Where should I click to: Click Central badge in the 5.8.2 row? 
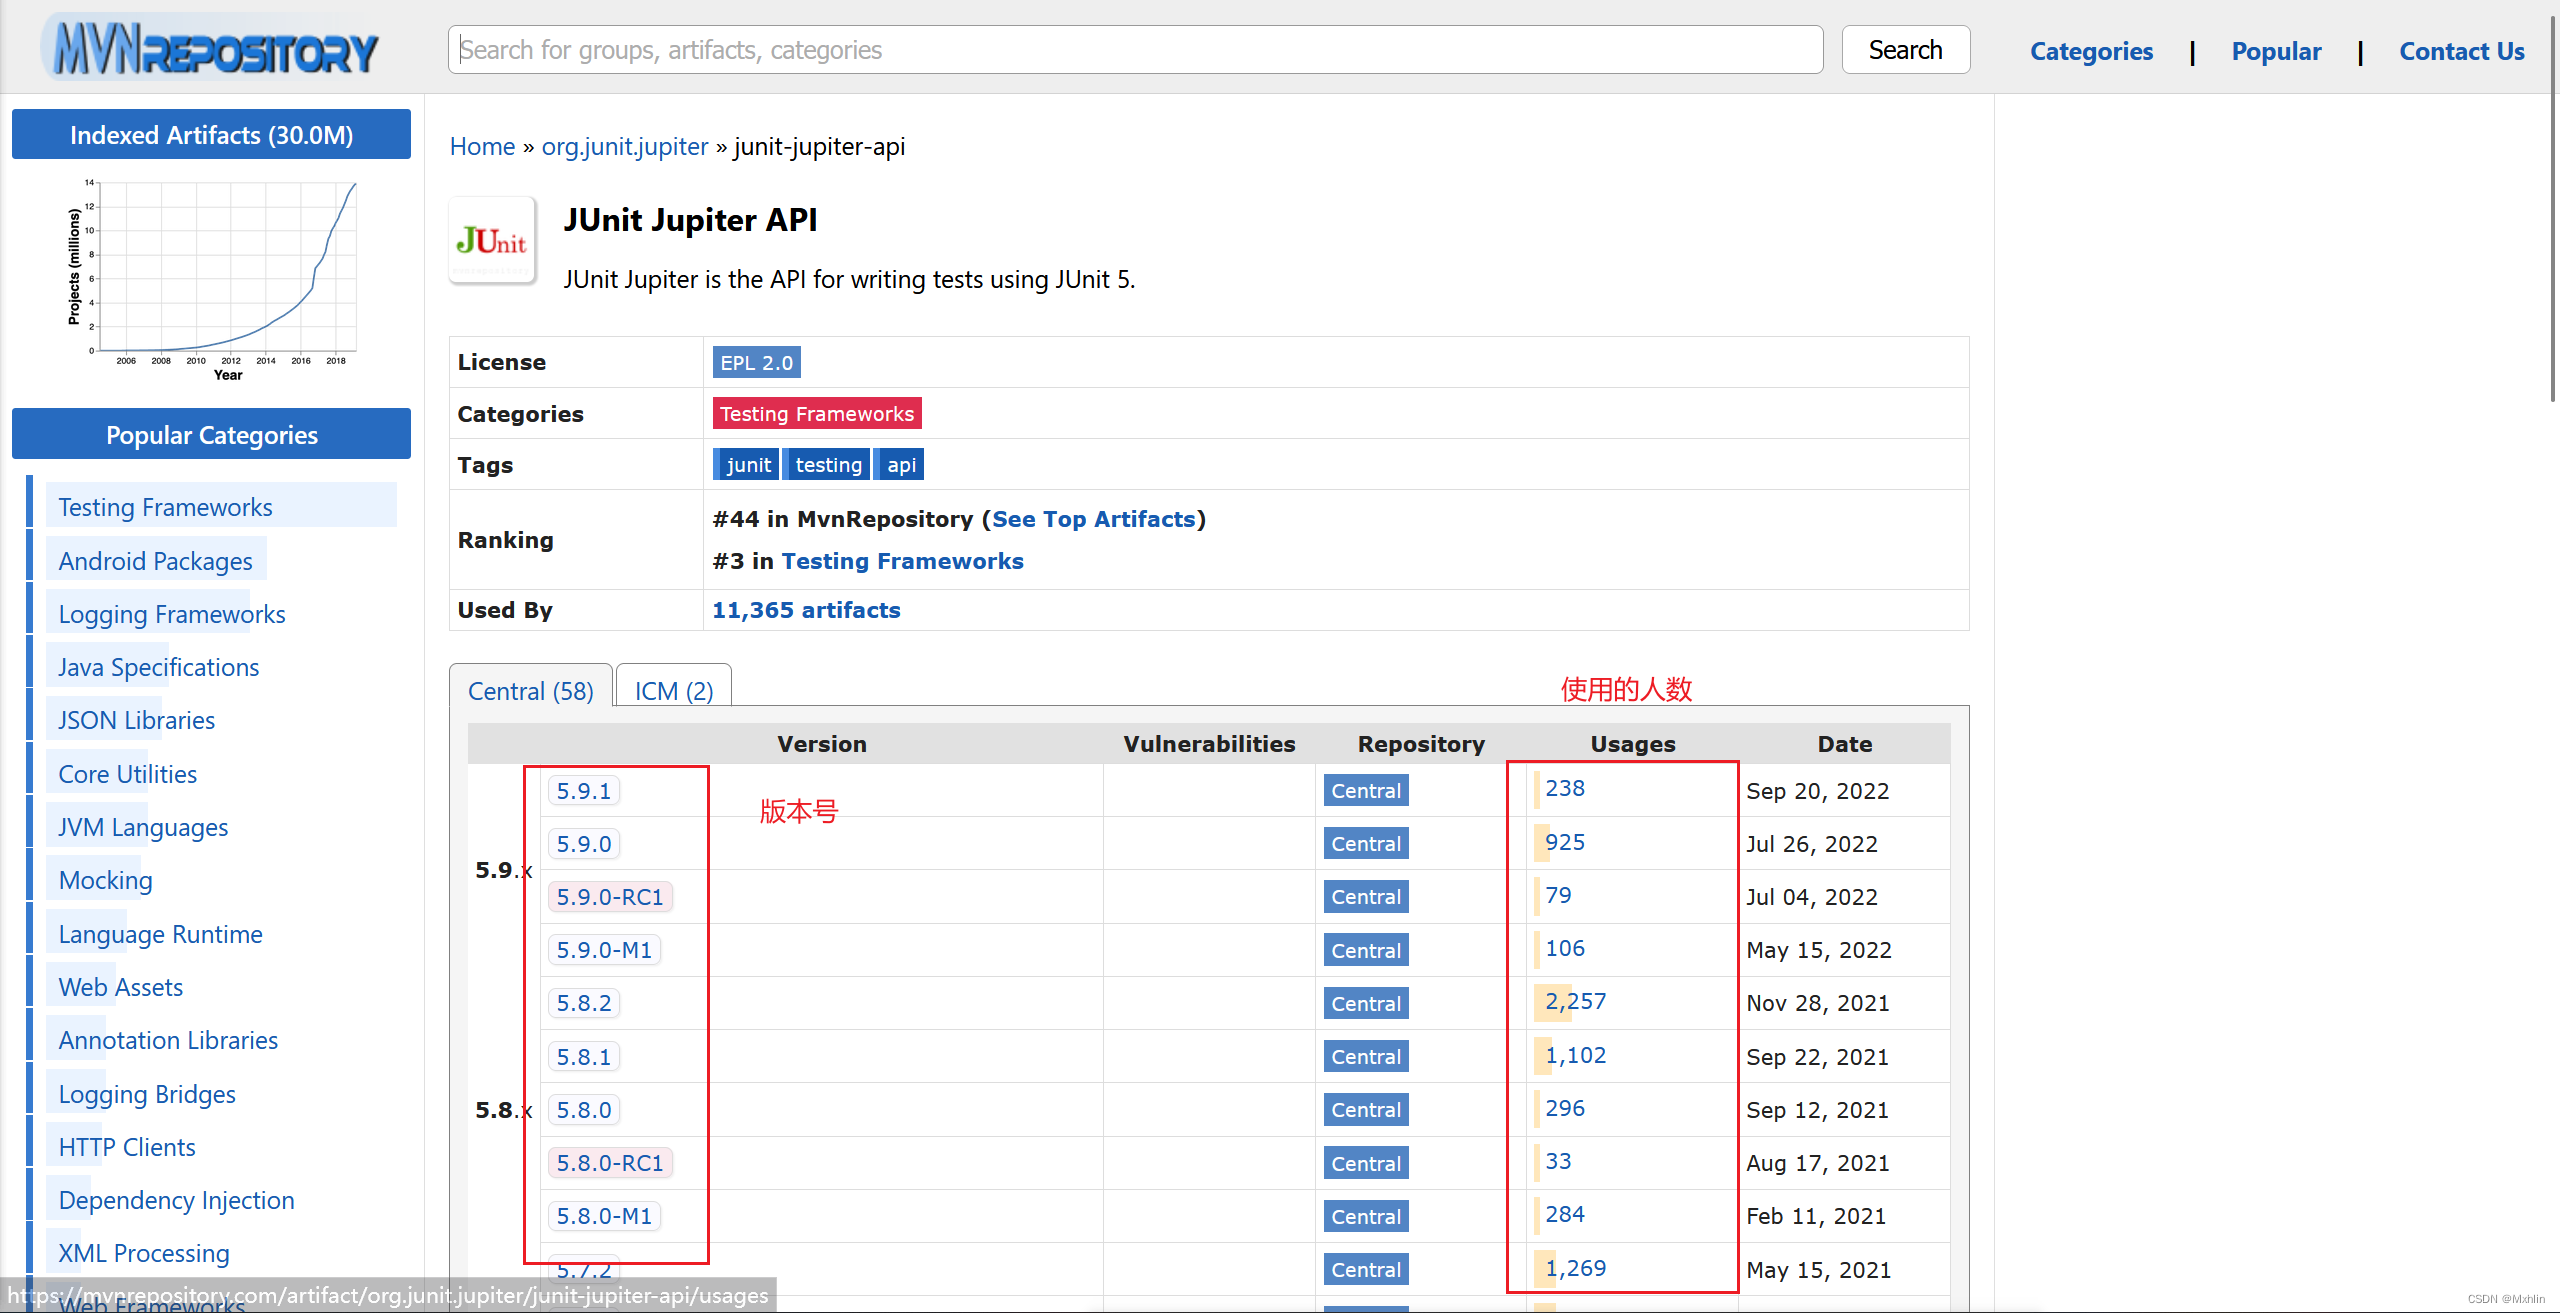click(x=1366, y=1003)
